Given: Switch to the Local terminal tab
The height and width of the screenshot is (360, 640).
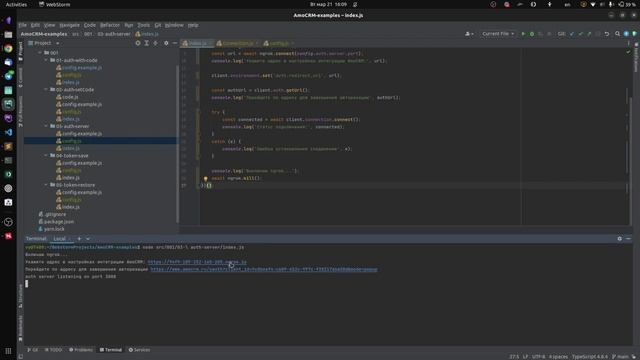Looking at the screenshot, I should [x=60, y=239].
